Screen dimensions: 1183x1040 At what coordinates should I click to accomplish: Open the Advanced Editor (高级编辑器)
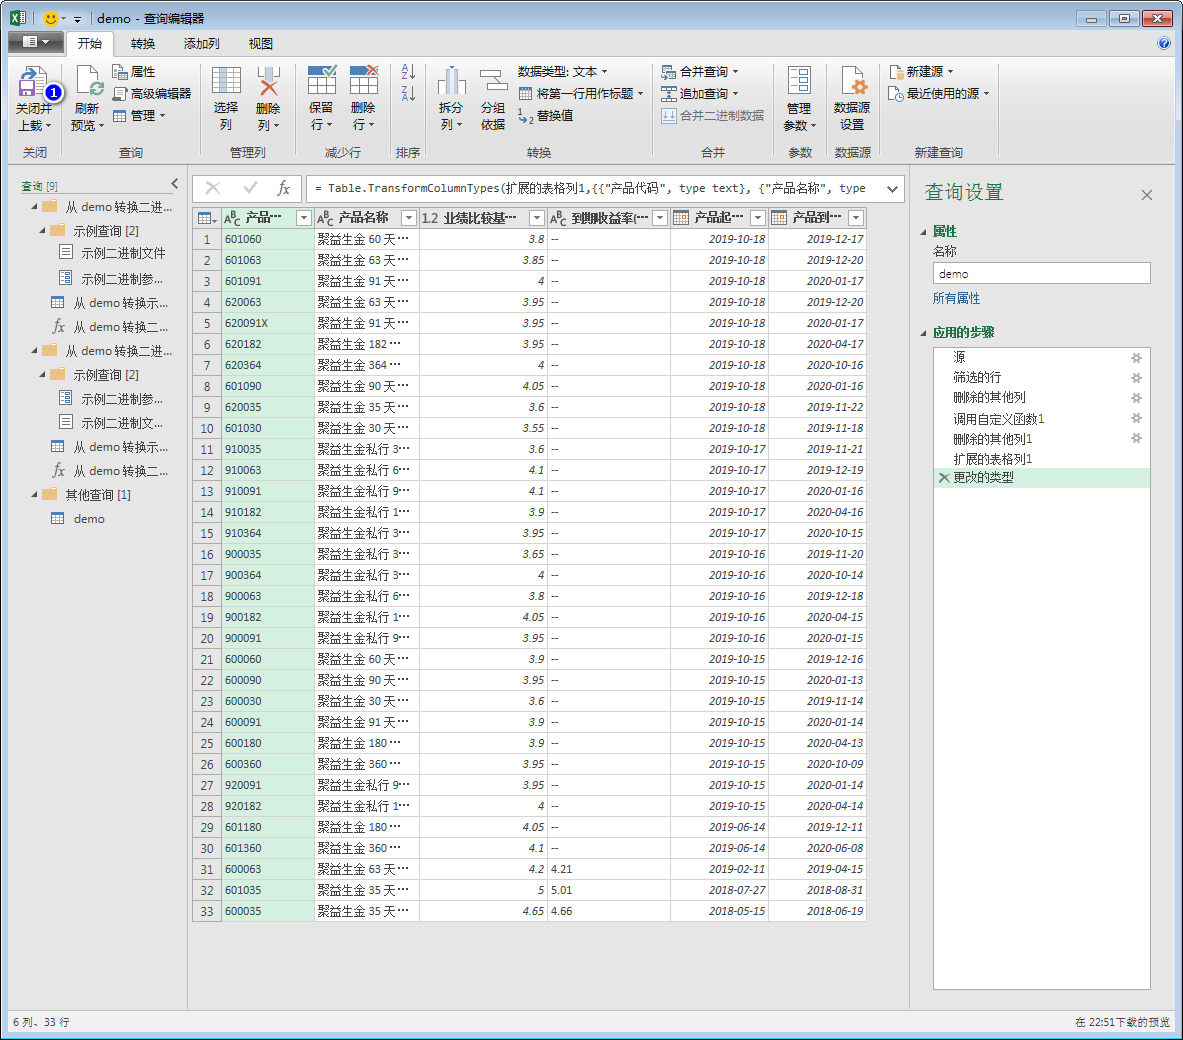pos(152,94)
